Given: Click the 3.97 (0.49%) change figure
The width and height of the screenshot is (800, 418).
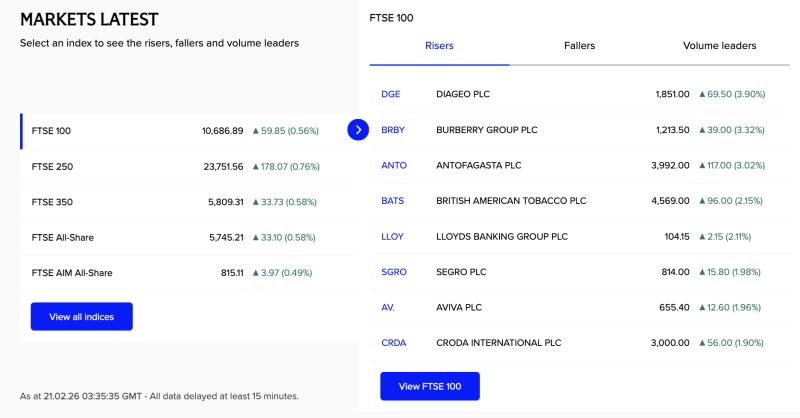Looking at the screenshot, I should coord(282,273).
